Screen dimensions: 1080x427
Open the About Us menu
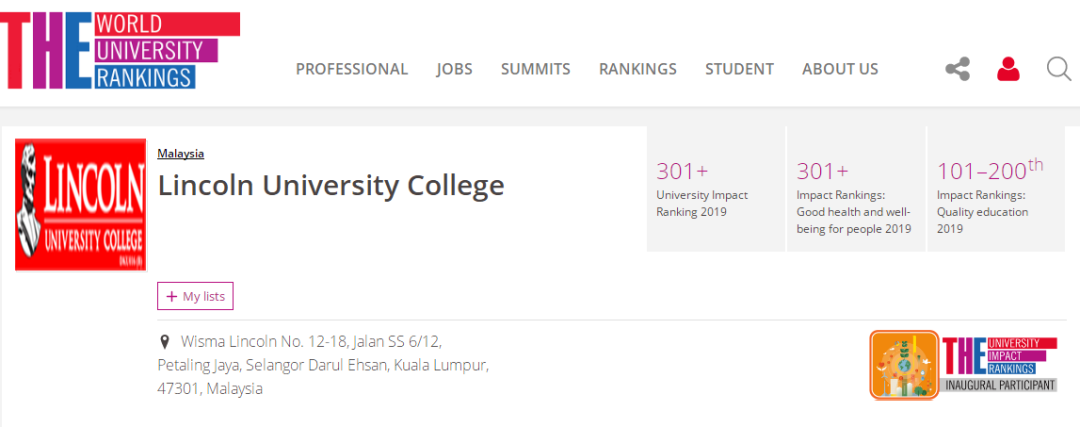(840, 69)
